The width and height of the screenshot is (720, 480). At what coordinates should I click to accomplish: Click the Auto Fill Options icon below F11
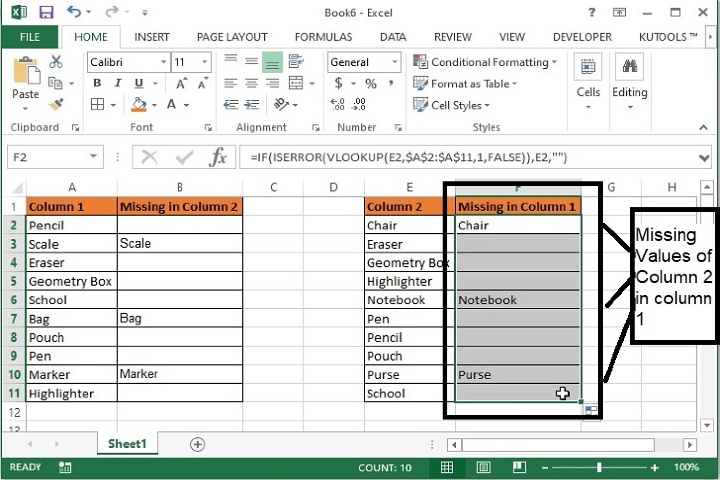click(590, 409)
